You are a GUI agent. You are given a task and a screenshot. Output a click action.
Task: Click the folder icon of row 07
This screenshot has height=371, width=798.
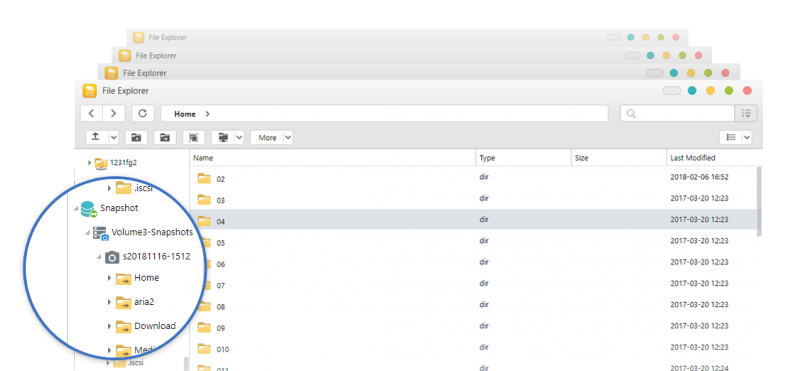point(204,284)
